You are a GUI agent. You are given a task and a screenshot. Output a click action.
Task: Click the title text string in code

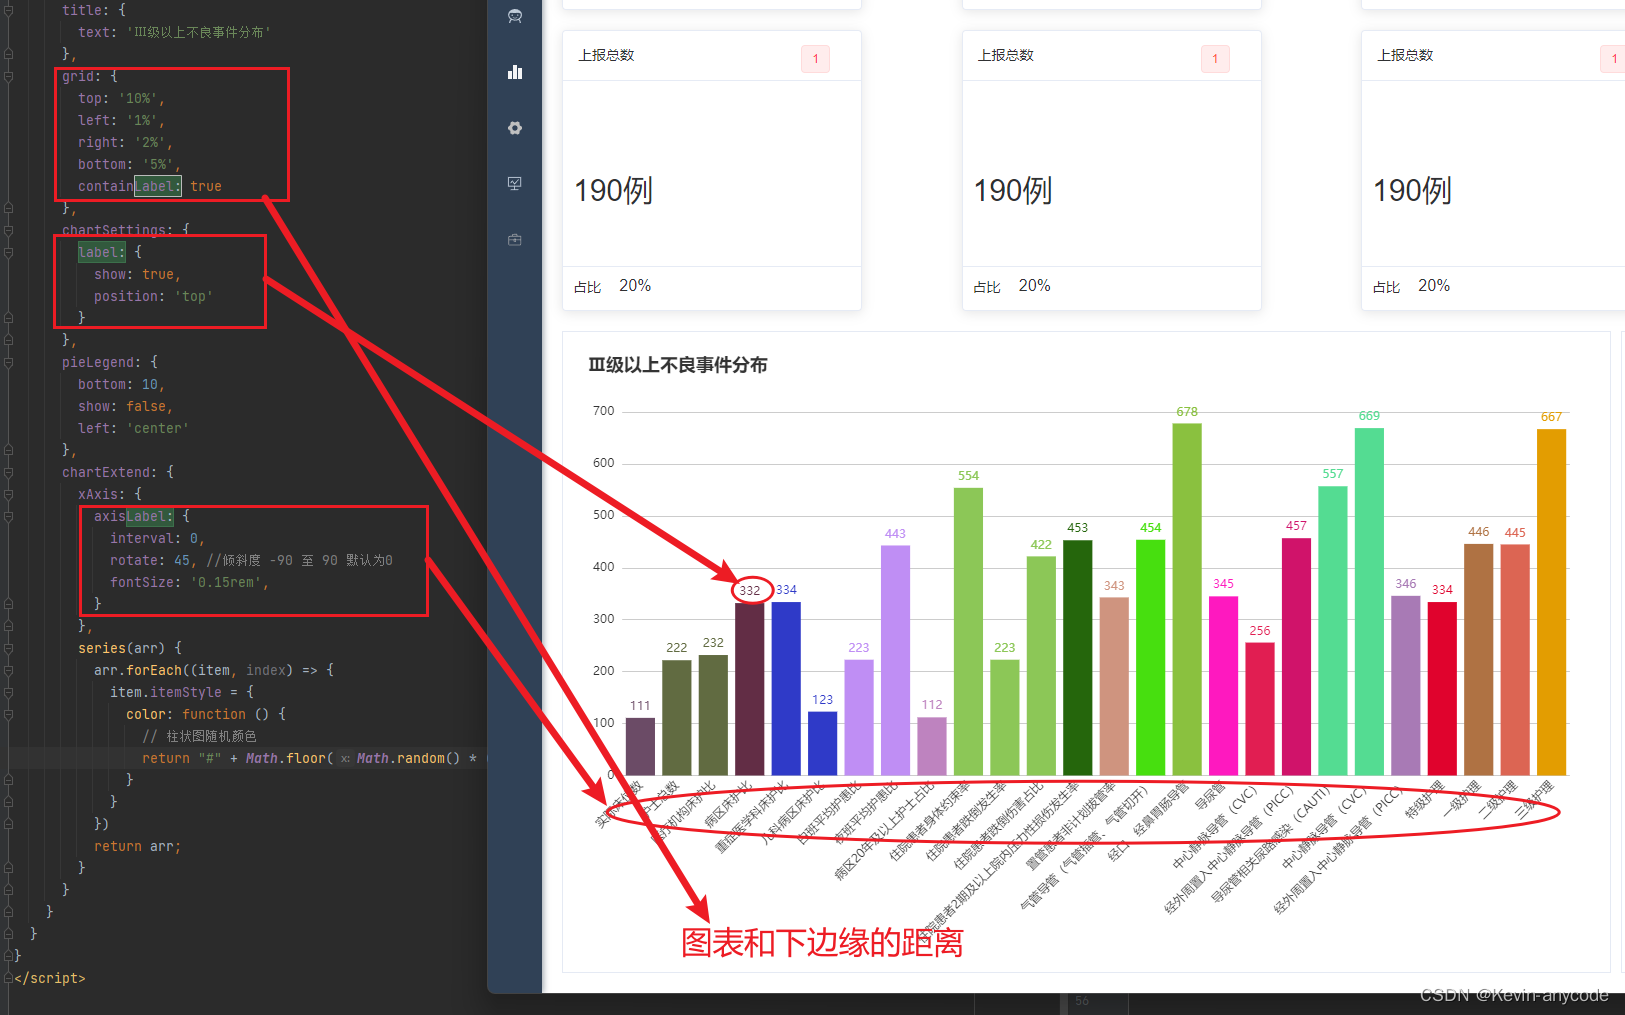(x=198, y=32)
